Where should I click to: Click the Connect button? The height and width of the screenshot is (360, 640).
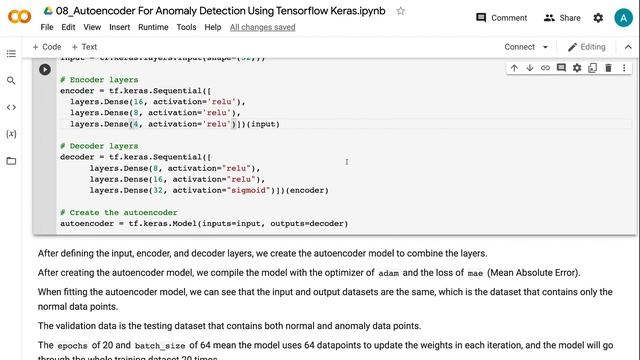click(519, 47)
